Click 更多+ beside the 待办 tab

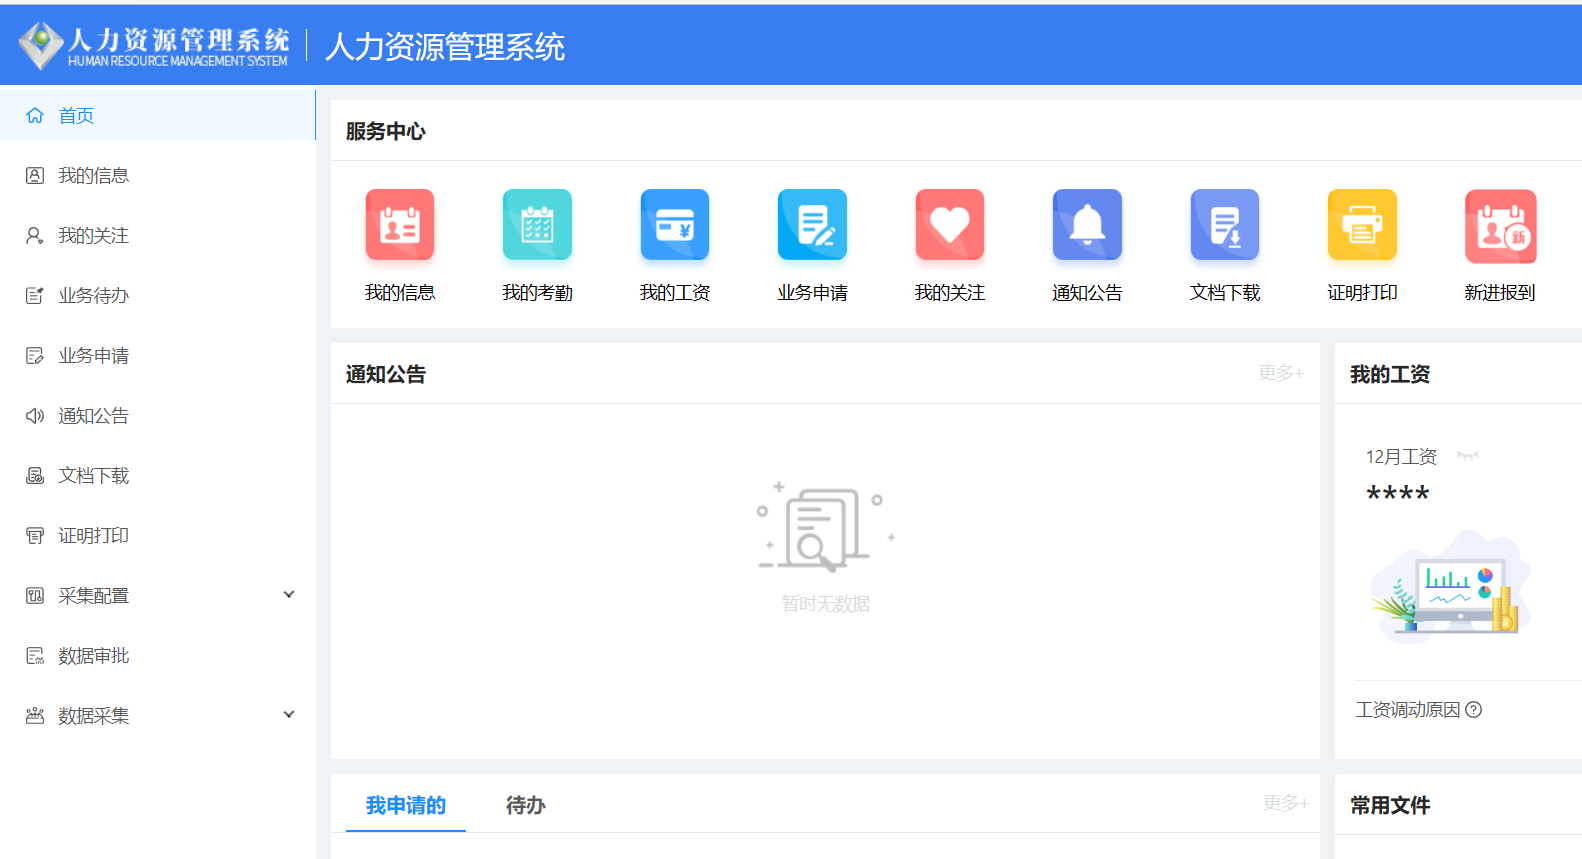click(1285, 803)
